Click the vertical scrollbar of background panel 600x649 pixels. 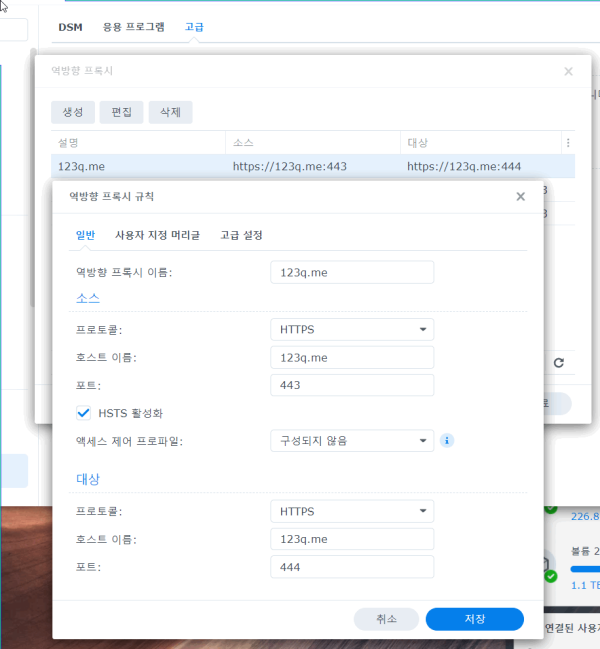click(32, 178)
